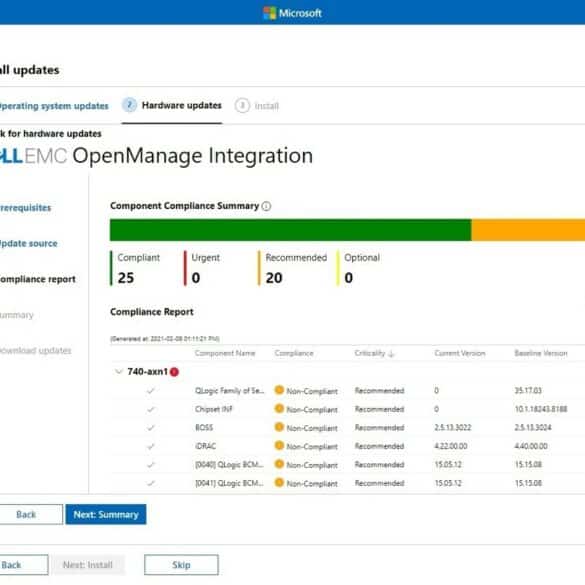585x585 pixels.
Task: Click orange status icon for iDRAC row
Action: [x=279, y=445]
